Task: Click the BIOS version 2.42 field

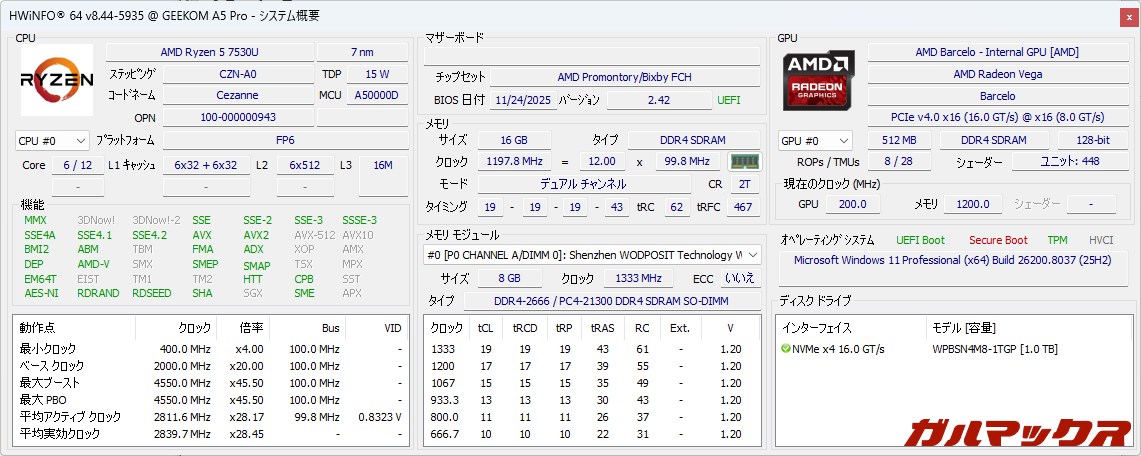Action: (x=659, y=100)
